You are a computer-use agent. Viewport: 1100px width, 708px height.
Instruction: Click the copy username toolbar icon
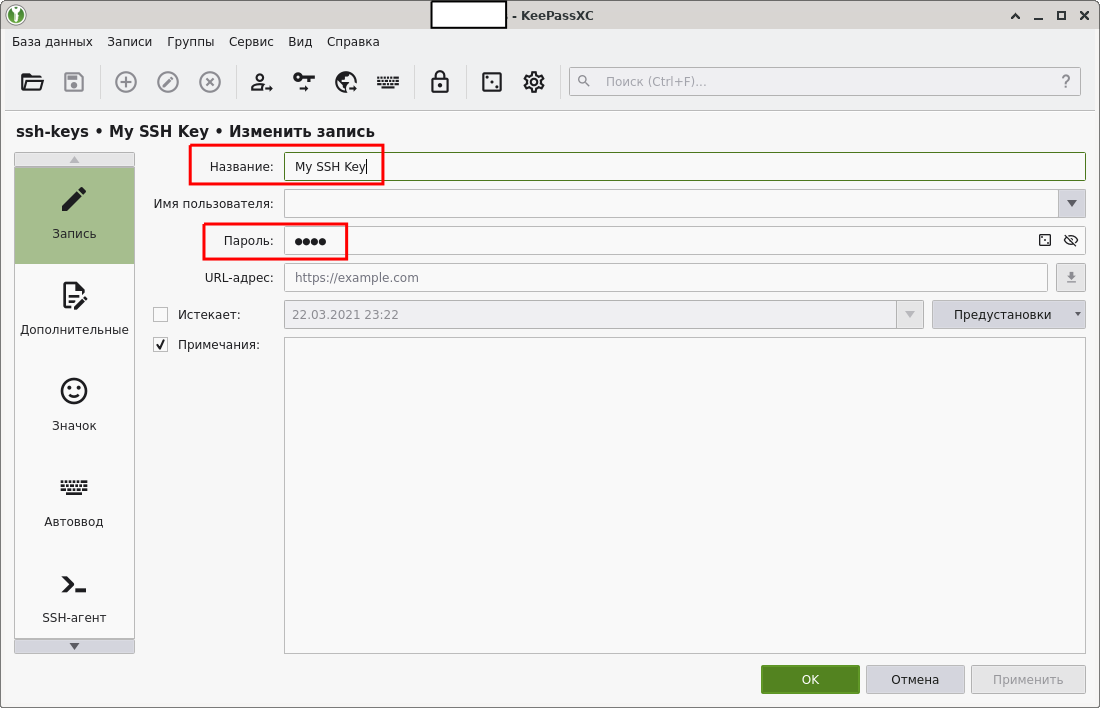[261, 82]
